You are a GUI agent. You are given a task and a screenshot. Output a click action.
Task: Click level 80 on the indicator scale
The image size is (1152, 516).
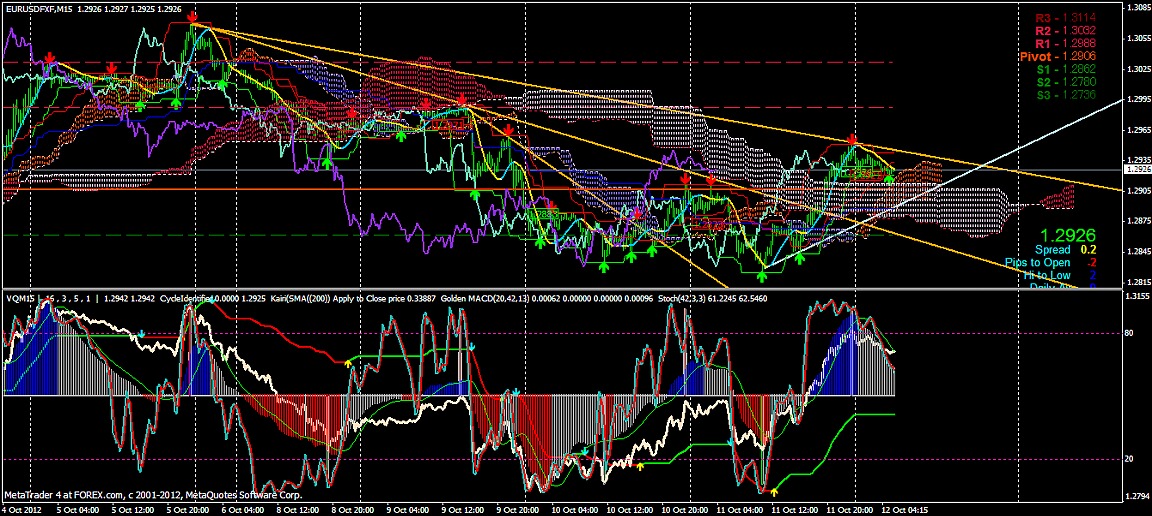(x=1130, y=333)
